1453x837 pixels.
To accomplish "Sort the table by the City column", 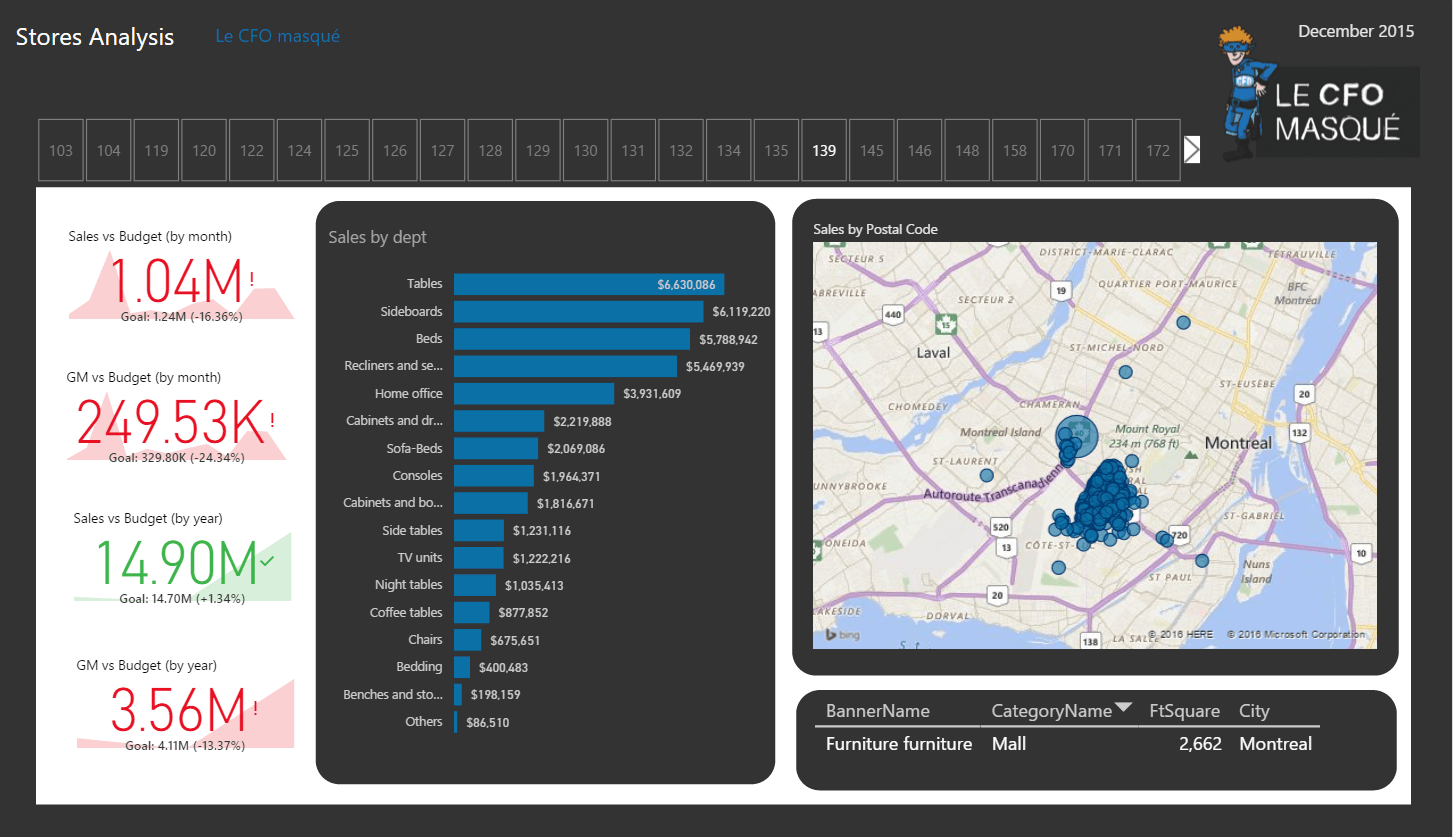I will pos(1253,711).
